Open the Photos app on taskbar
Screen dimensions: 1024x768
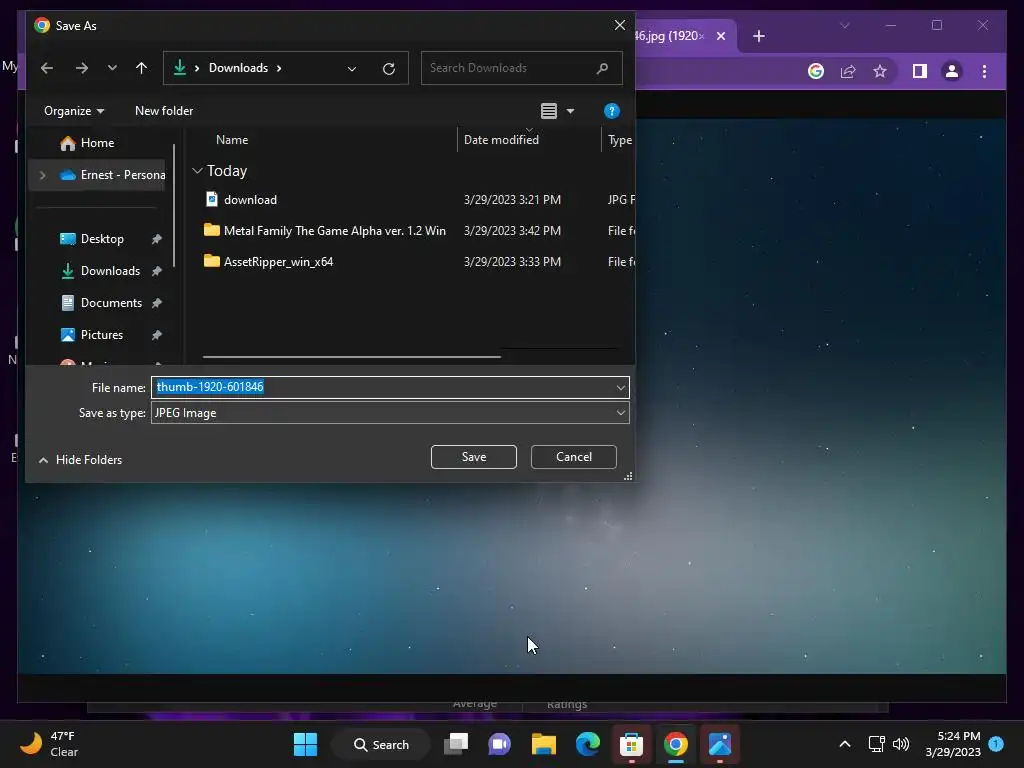[720, 744]
